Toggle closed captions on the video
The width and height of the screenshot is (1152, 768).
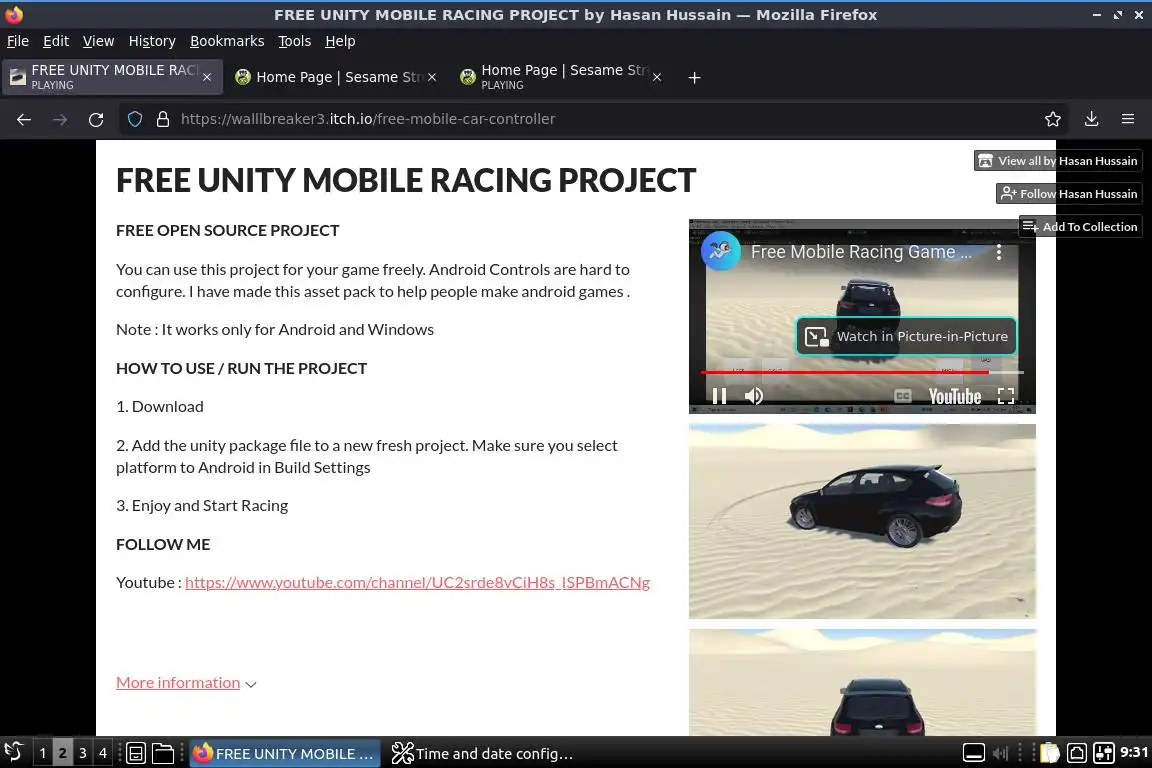903,396
